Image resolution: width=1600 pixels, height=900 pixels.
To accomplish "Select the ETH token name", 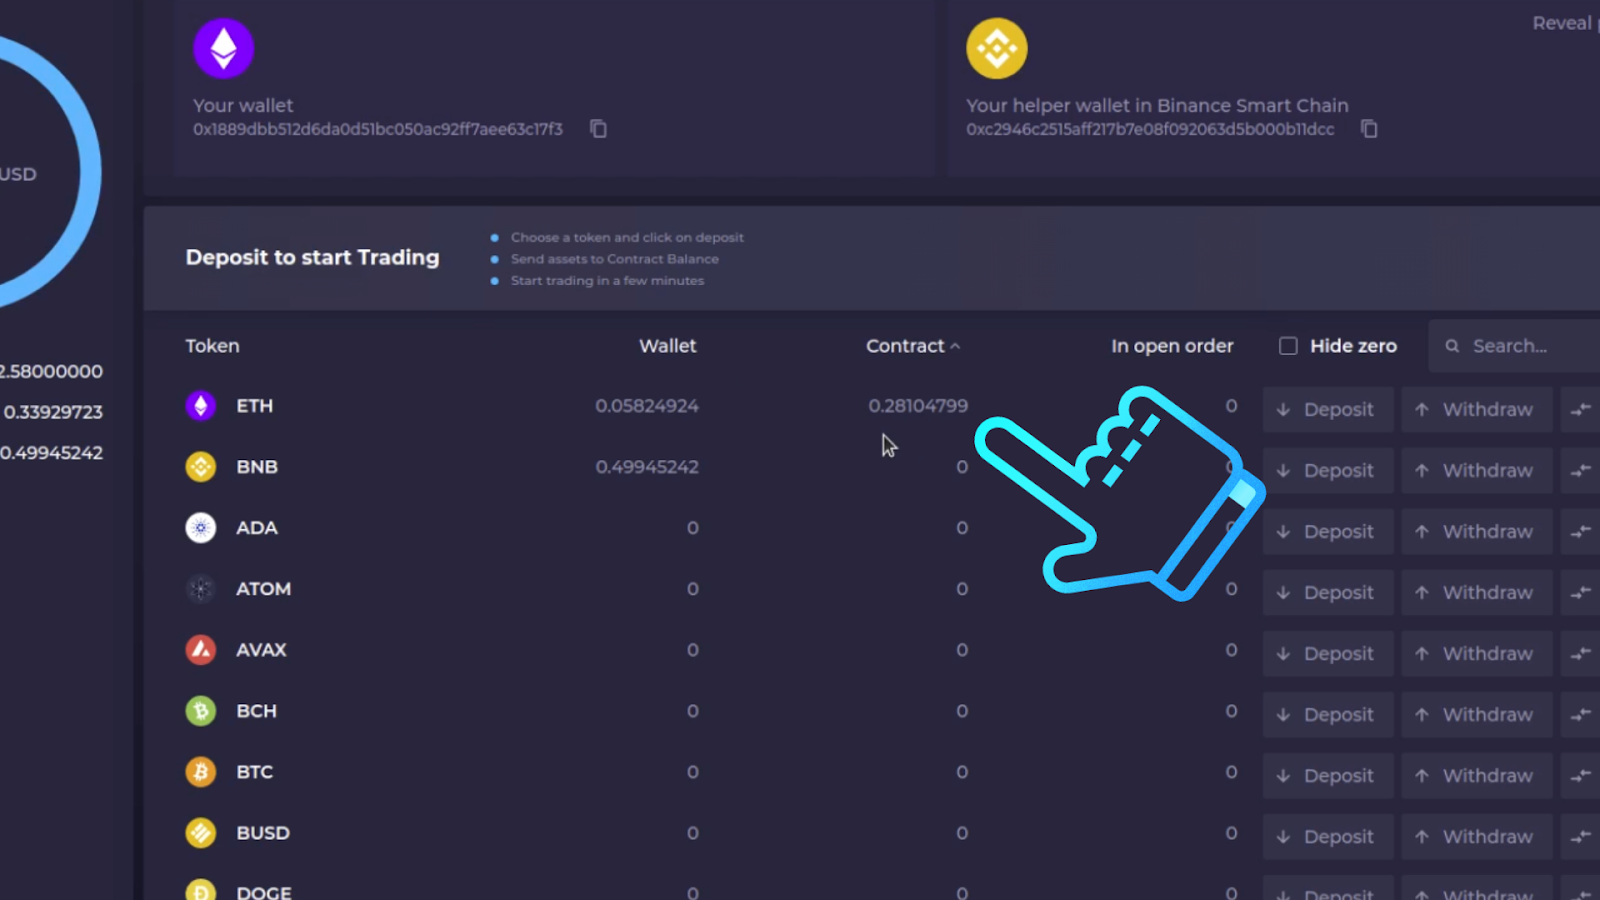I will tap(254, 406).
